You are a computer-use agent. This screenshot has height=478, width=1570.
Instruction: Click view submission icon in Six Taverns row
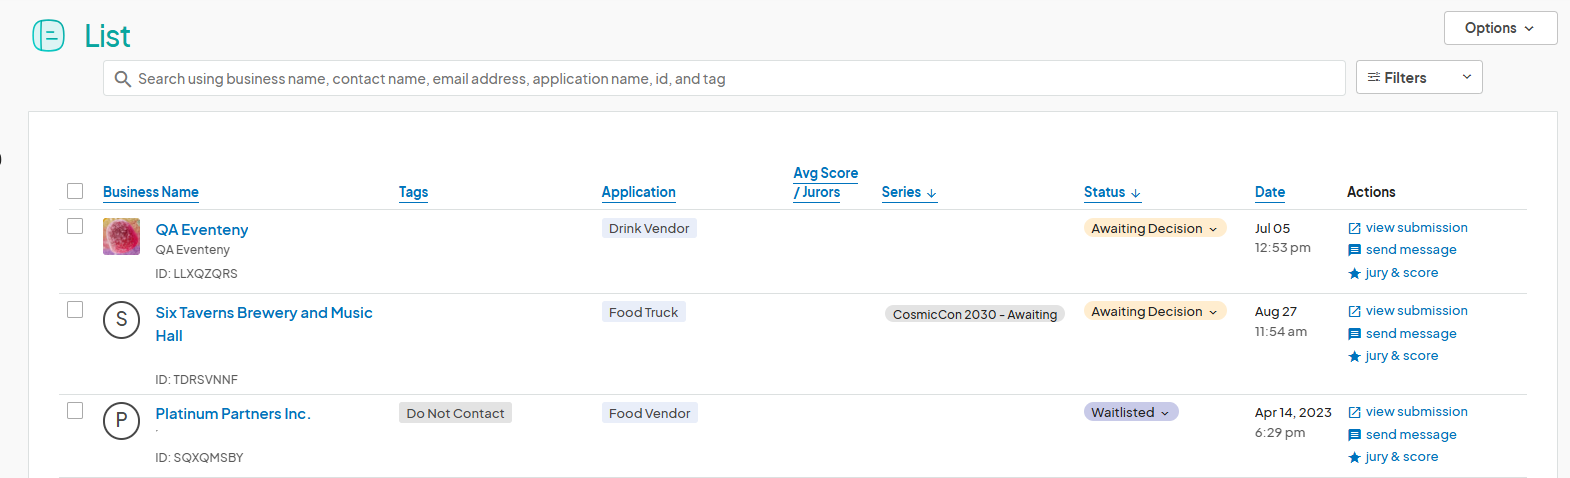1355,311
